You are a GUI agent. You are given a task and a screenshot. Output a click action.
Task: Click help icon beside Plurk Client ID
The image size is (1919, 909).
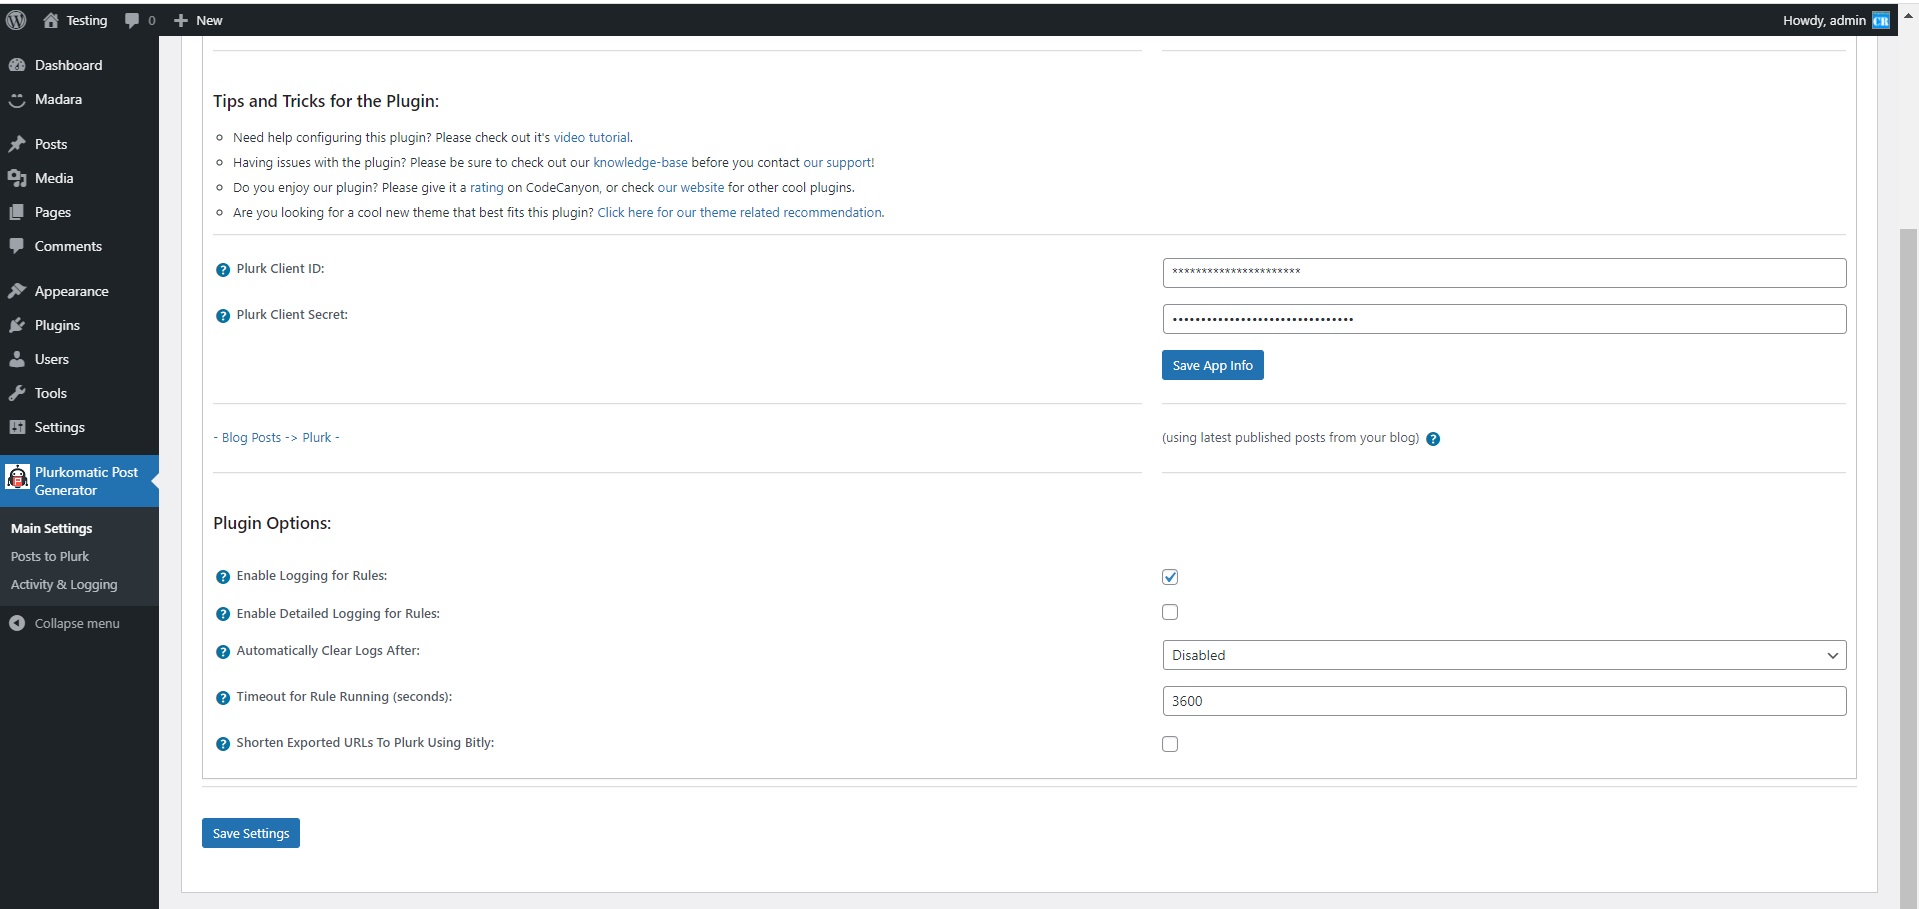tap(223, 270)
